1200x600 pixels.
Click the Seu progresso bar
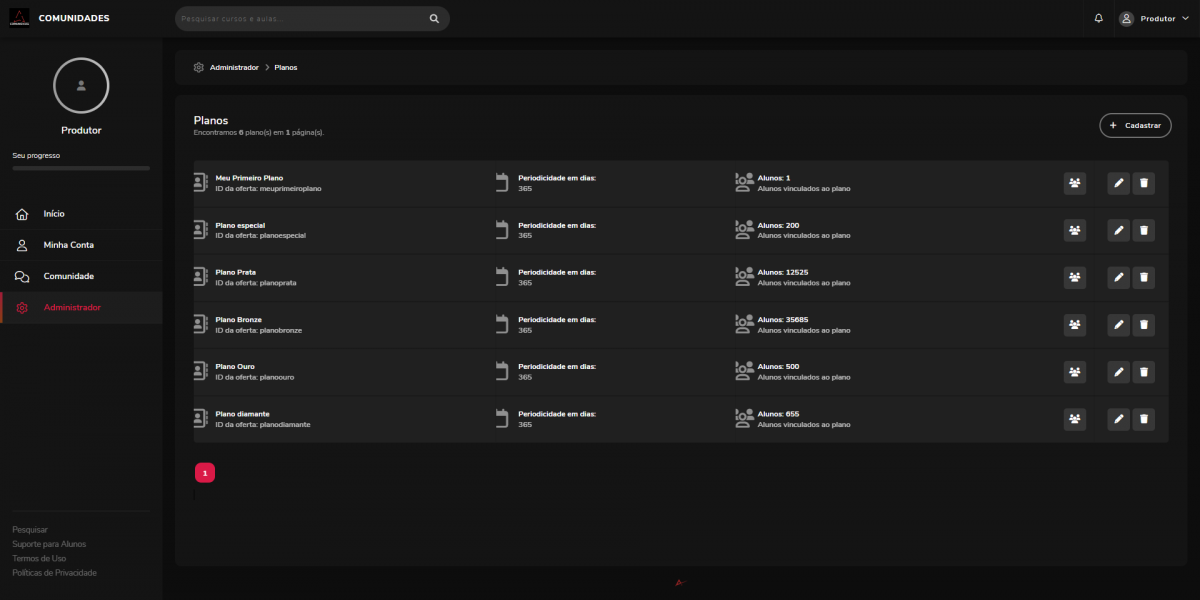point(81,168)
